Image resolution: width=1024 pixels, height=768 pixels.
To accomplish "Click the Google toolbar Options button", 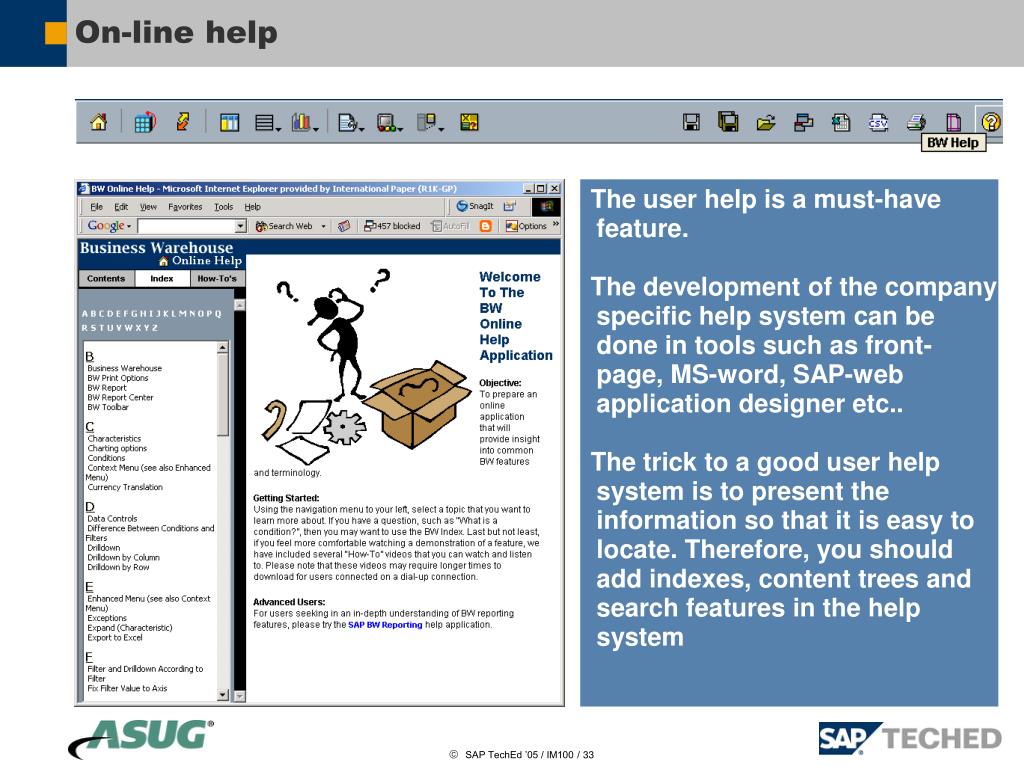I will (526, 226).
